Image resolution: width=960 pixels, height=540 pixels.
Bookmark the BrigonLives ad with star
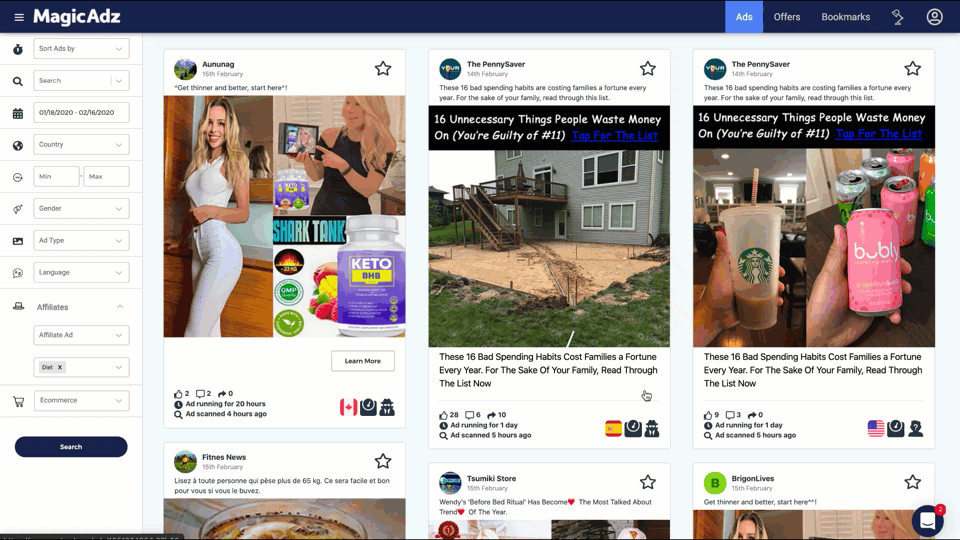[912, 482]
